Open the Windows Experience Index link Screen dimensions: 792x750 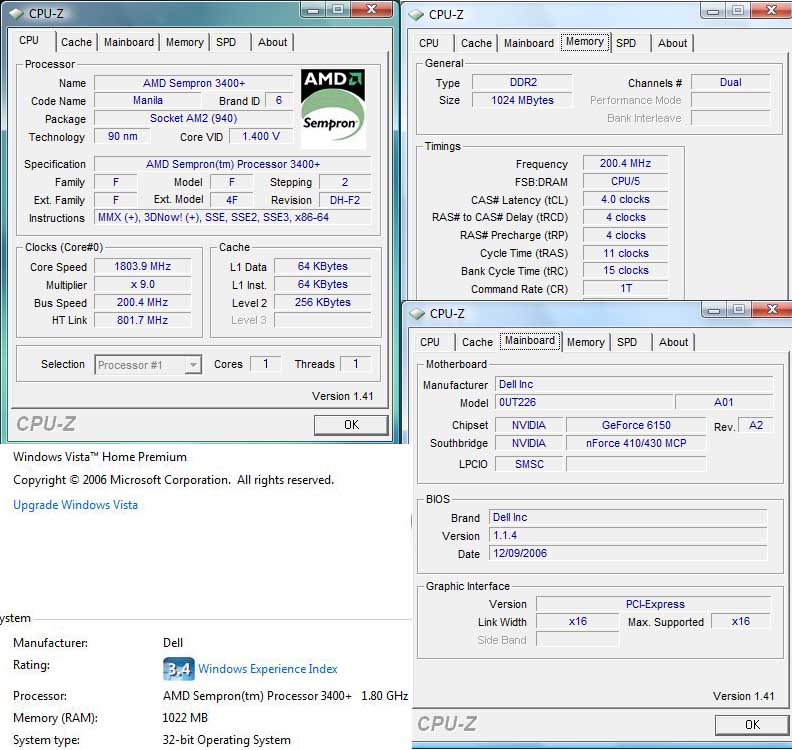point(268,669)
